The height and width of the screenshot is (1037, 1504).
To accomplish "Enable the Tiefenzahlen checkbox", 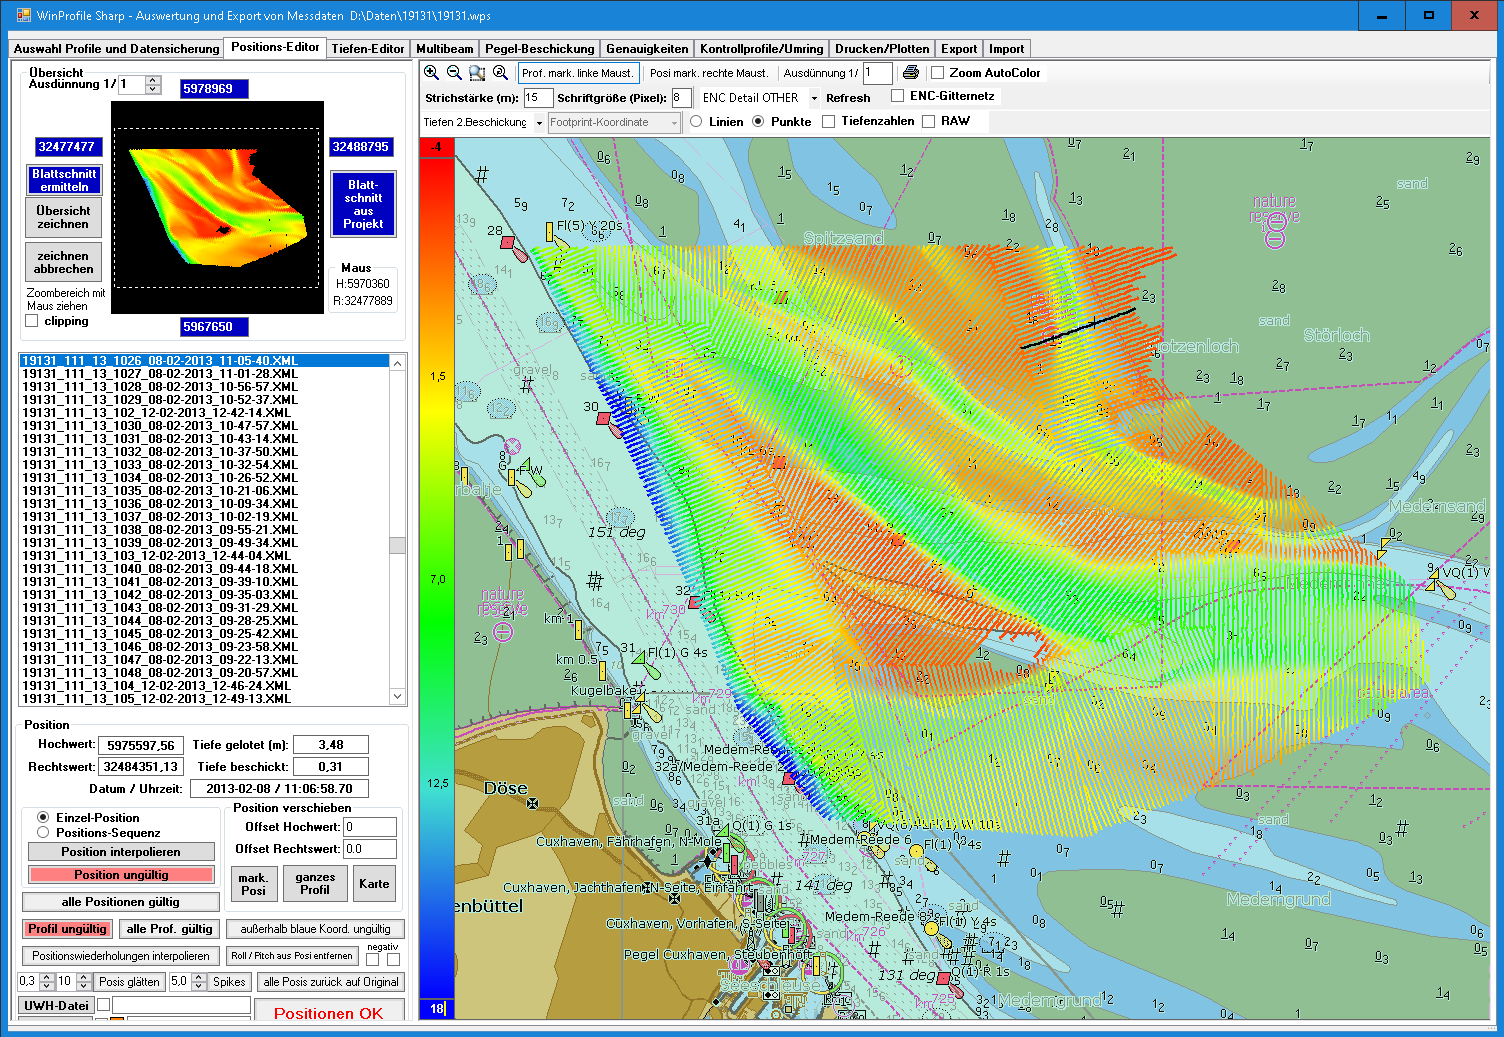I will (829, 122).
